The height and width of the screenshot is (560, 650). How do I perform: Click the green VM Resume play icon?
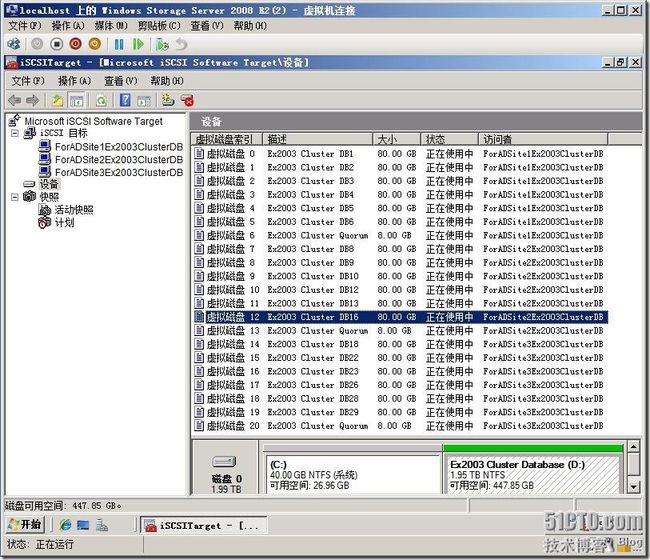pos(135,44)
